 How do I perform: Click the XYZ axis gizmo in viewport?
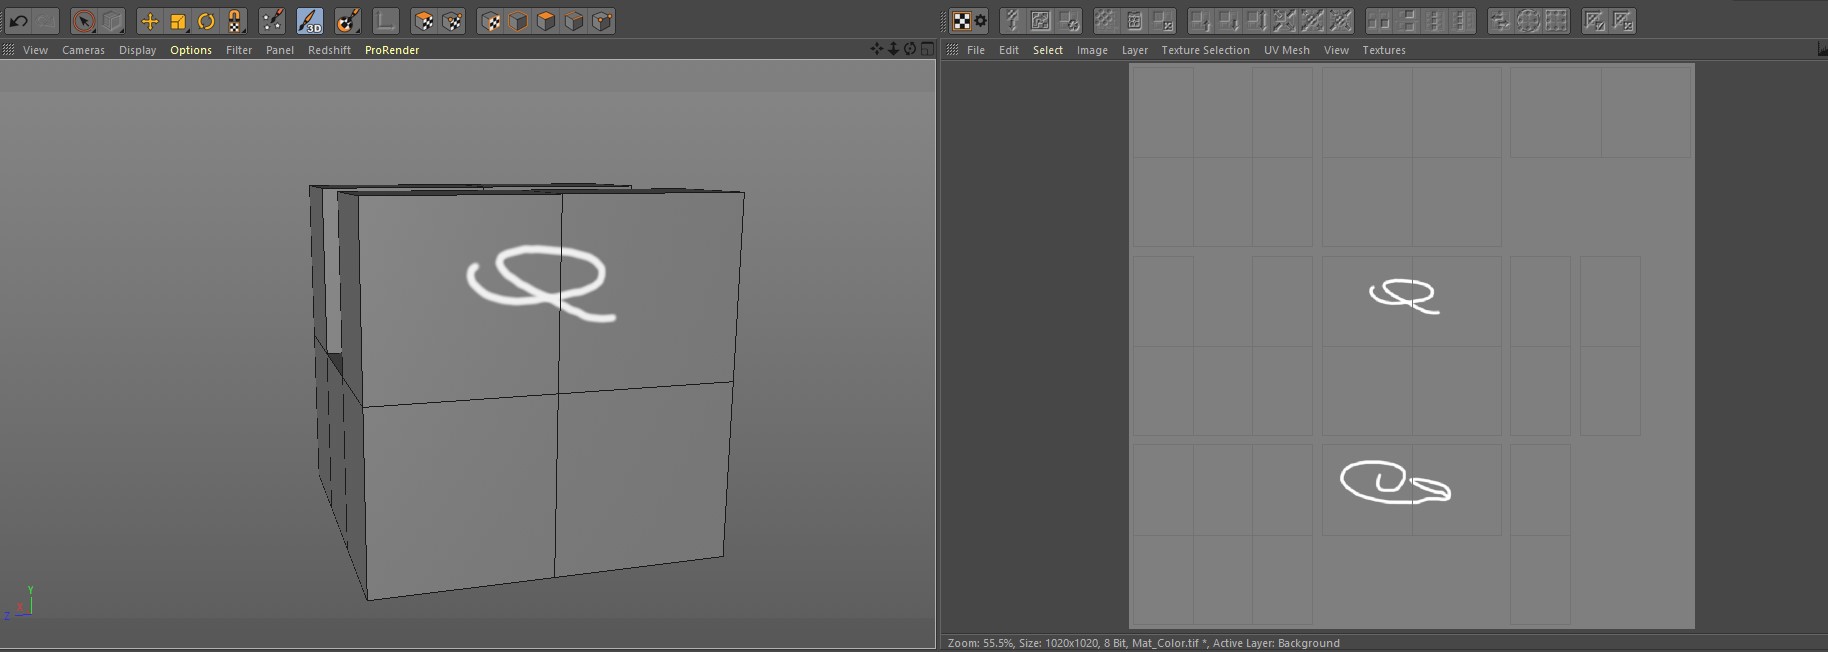[20, 603]
